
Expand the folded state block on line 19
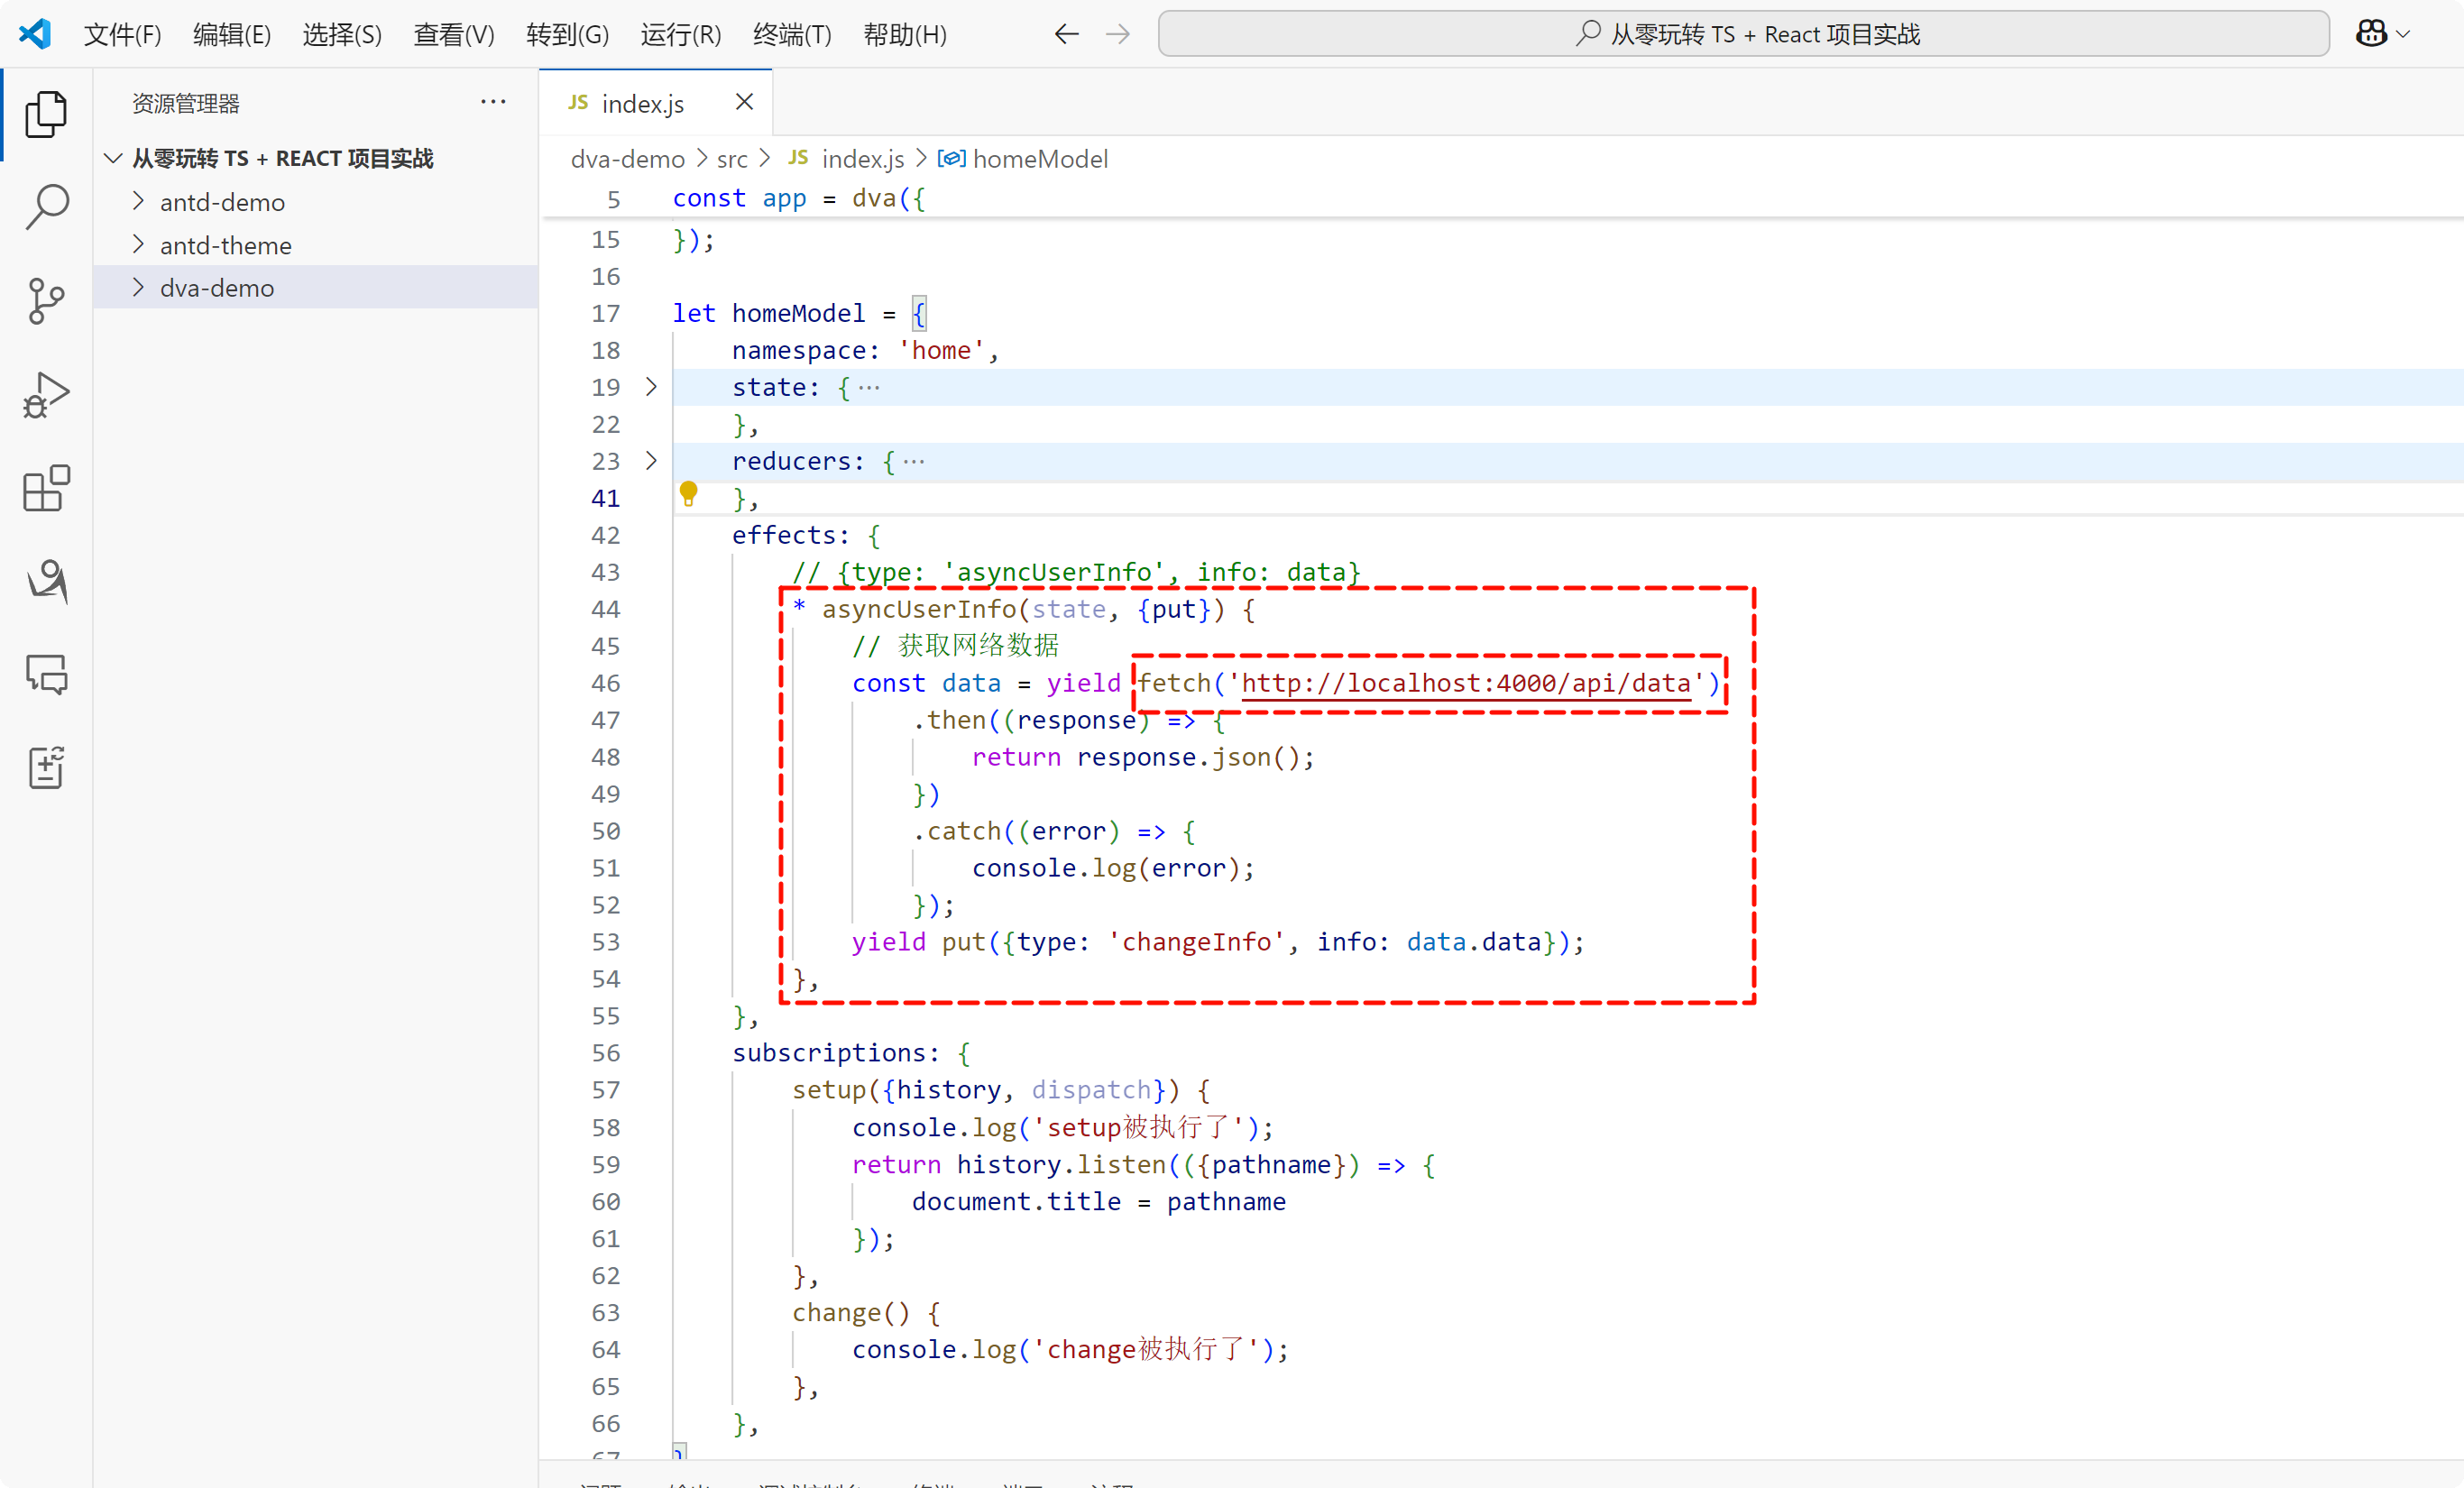(x=651, y=387)
